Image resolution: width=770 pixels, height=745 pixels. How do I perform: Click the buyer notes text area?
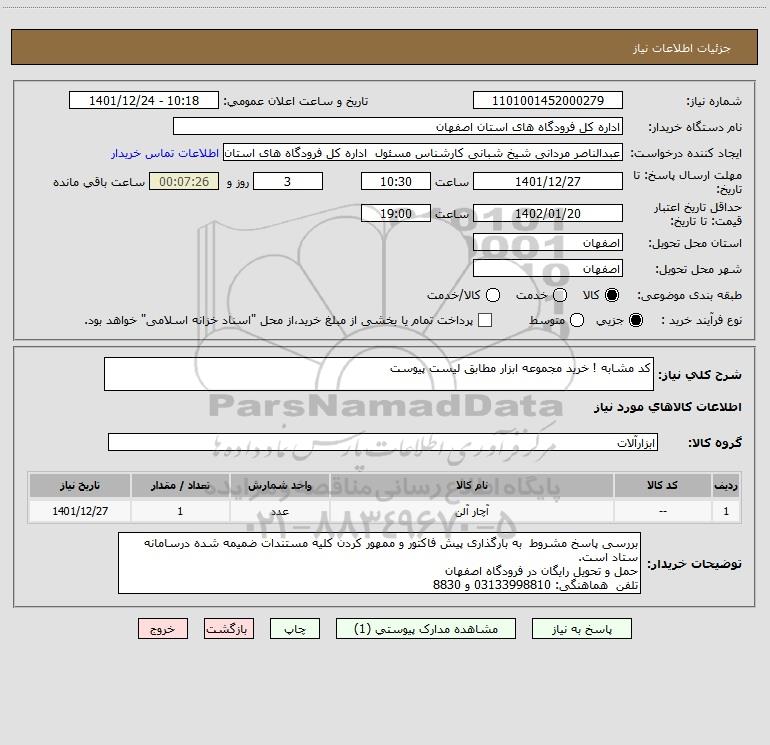[380, 563]
